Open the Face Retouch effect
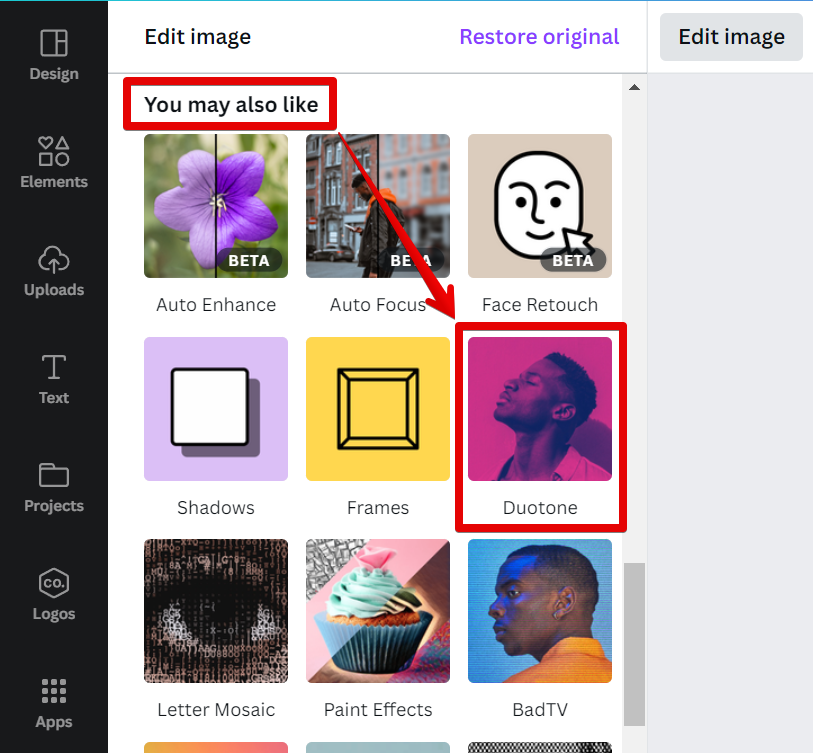The width and height of the screenshot is (813, 753). (x=540, y=206)
